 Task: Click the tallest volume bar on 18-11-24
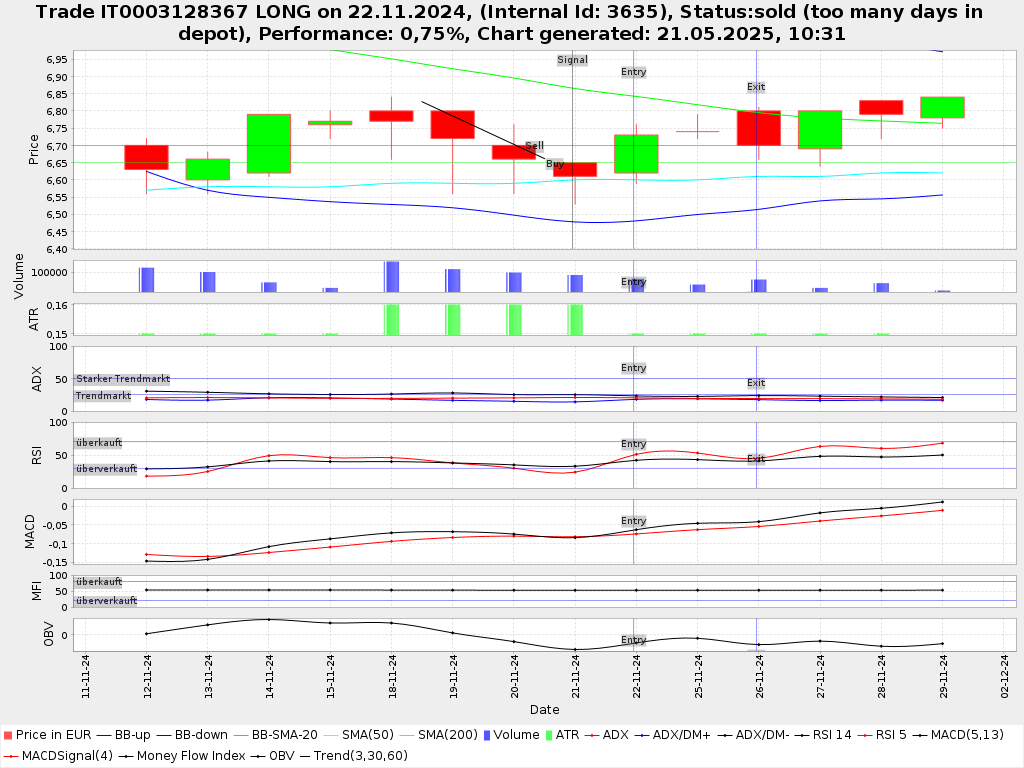[391, 276]
